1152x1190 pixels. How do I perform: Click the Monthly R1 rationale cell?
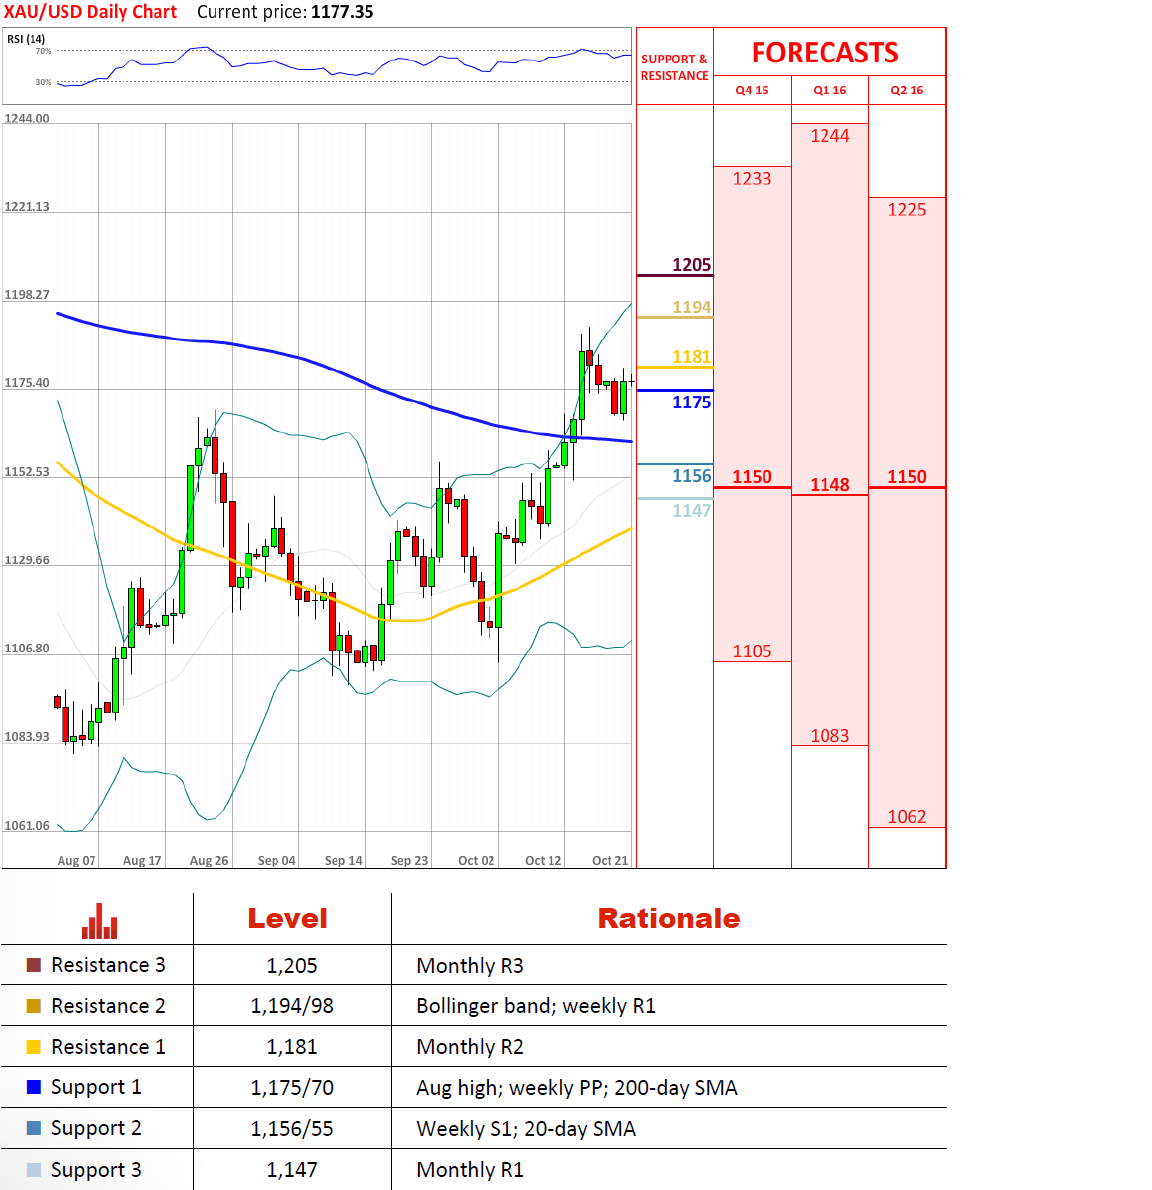tap(470, 1170)
